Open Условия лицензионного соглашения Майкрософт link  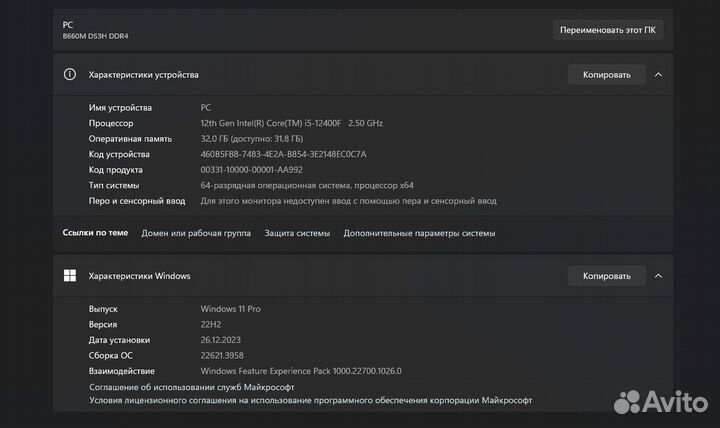point(310,400)
